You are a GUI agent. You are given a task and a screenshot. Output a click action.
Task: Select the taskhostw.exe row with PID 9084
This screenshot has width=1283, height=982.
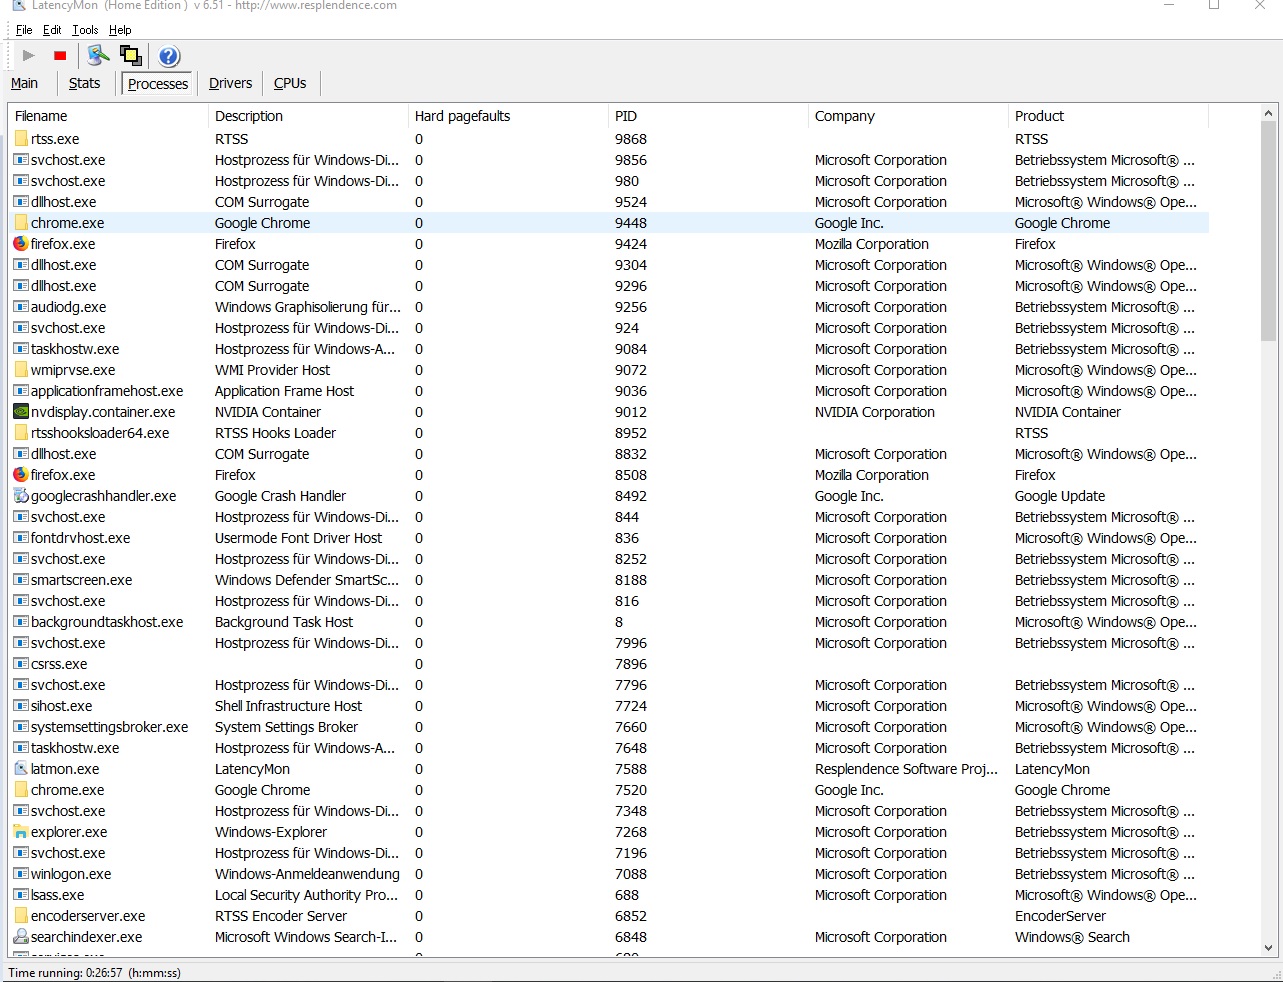608,349
